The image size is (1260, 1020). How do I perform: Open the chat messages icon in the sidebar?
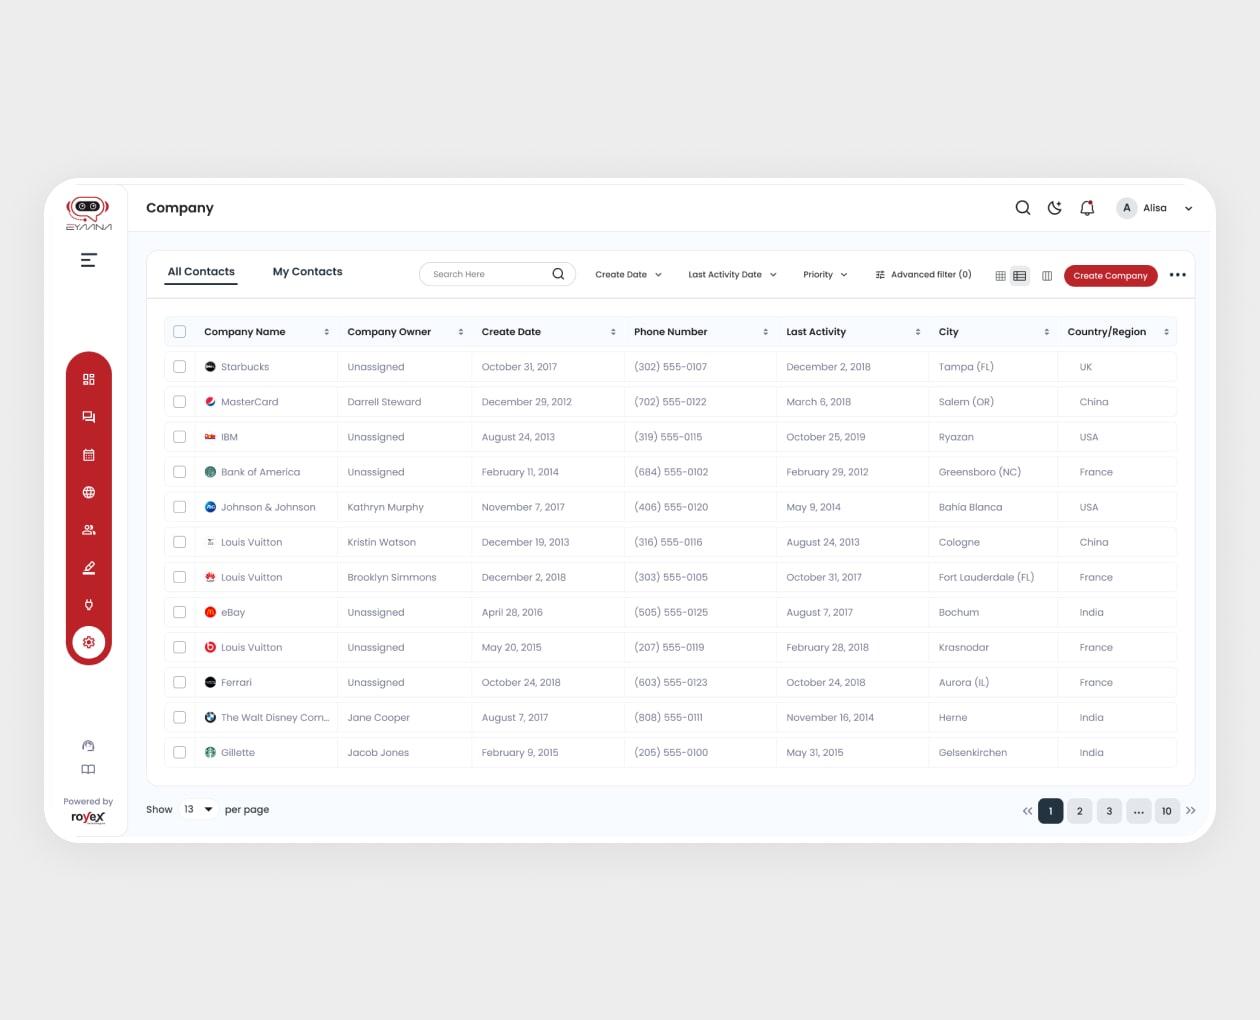click(88, 417)
